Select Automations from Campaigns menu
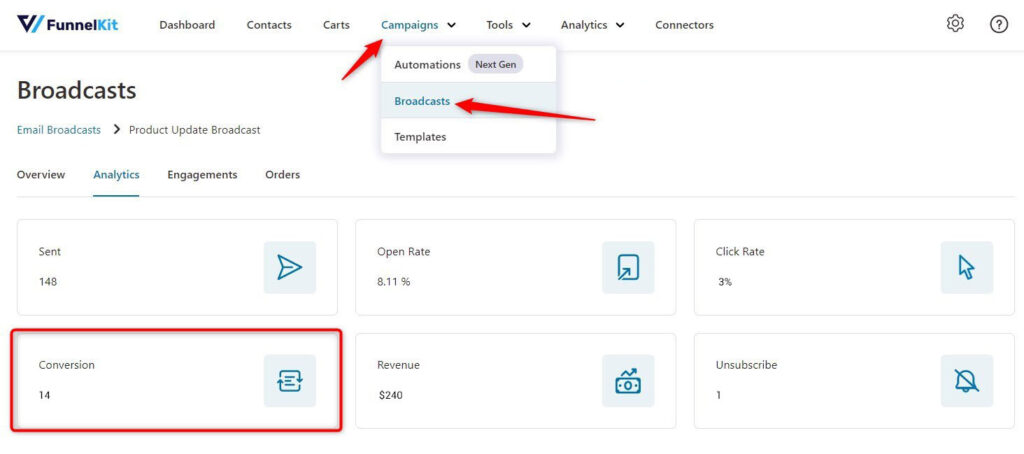This screenshot has width=1024, height=454. click(468, 65)
